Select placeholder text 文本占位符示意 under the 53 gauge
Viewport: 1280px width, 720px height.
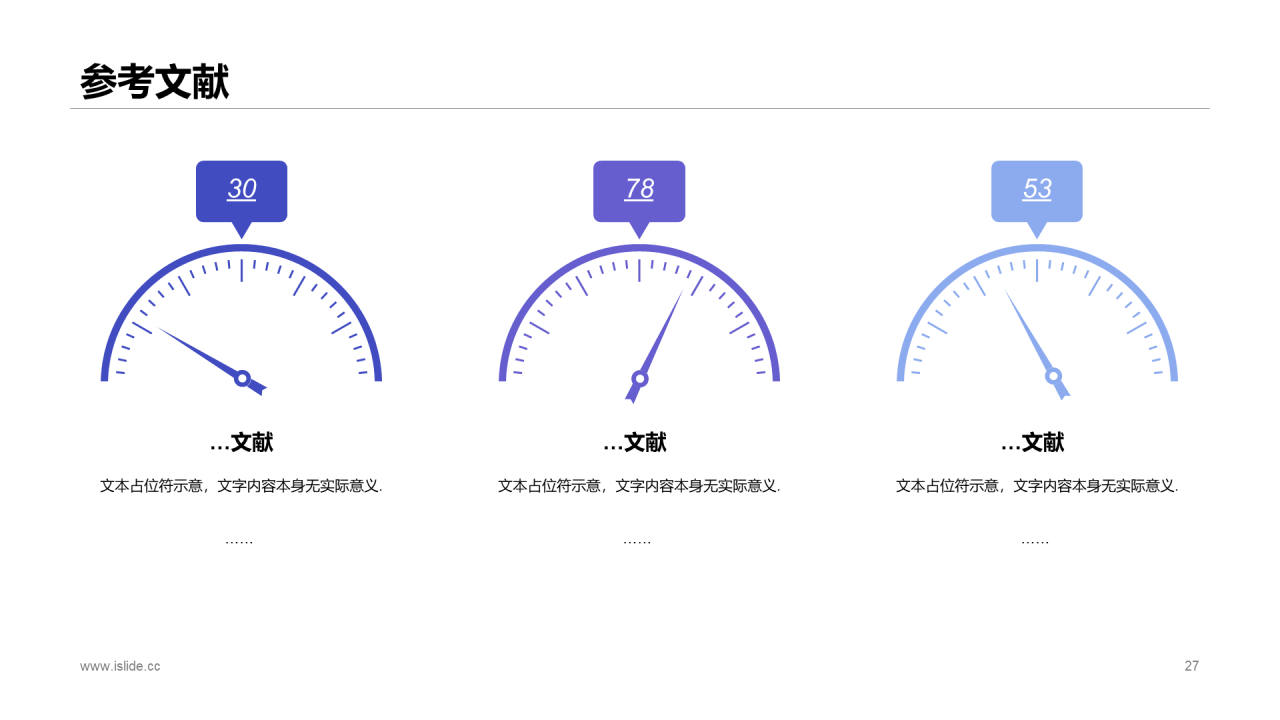1037,486
